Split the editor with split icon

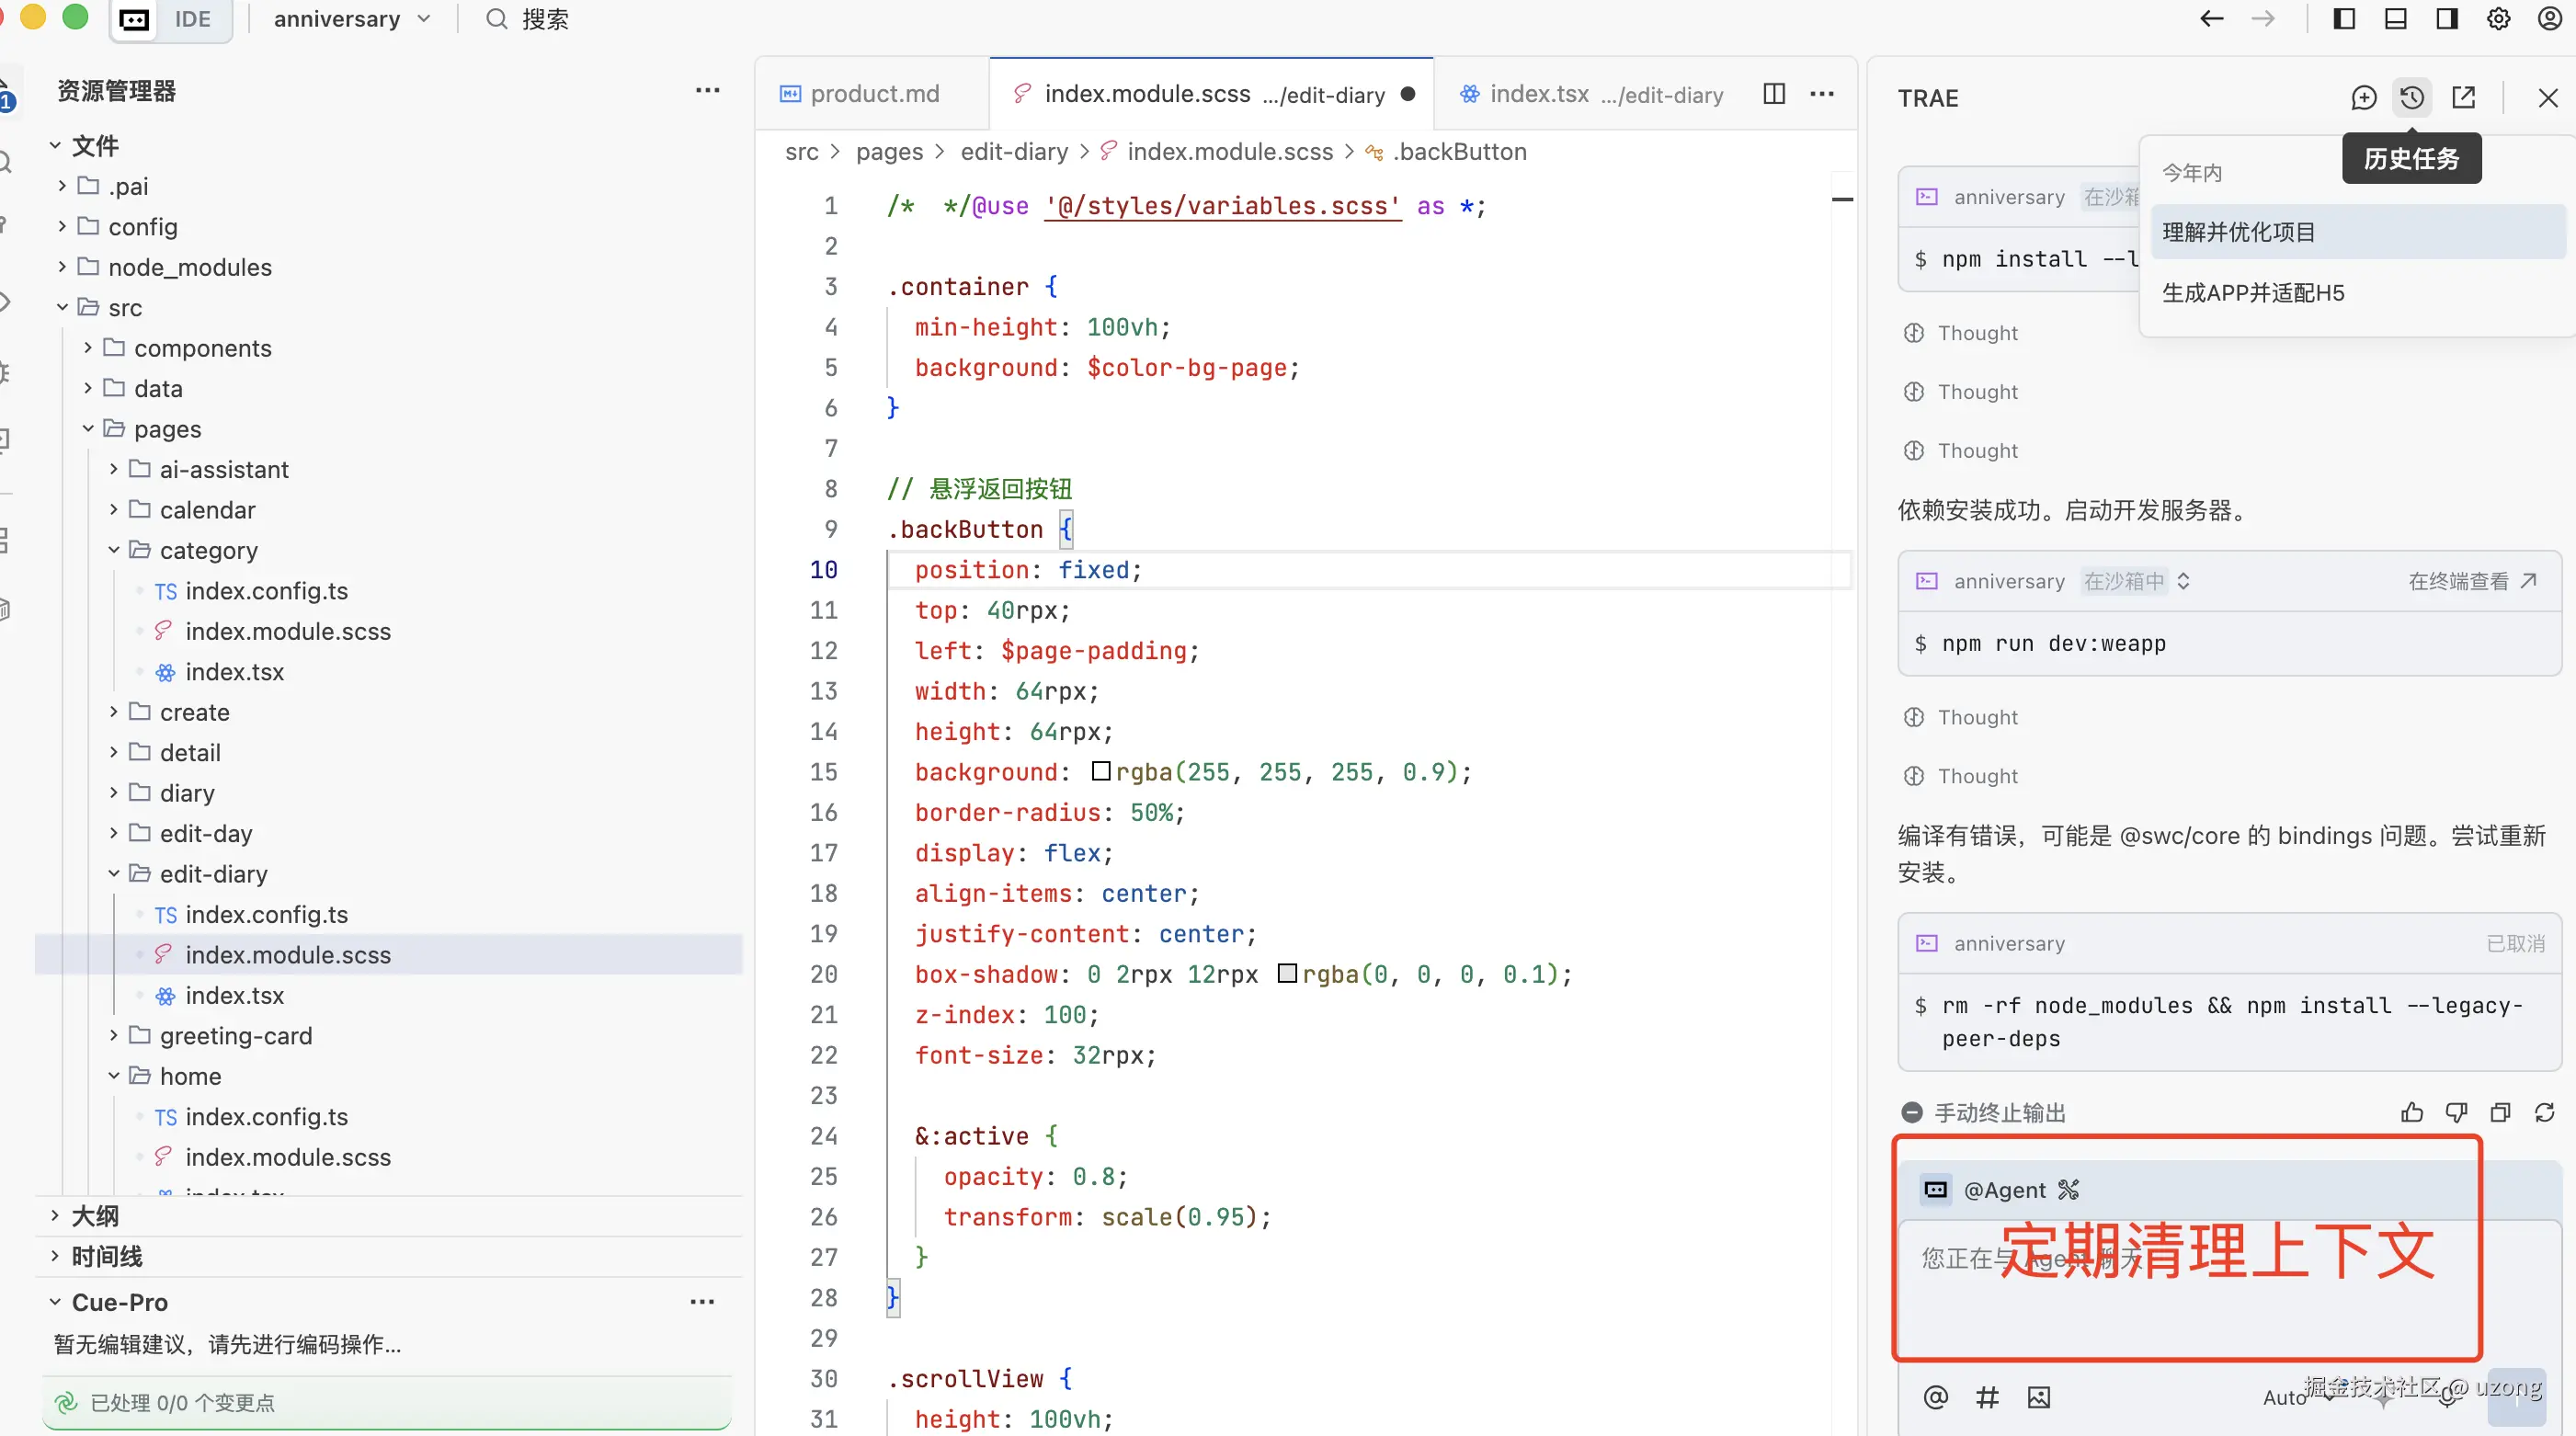click(1774, 94)
